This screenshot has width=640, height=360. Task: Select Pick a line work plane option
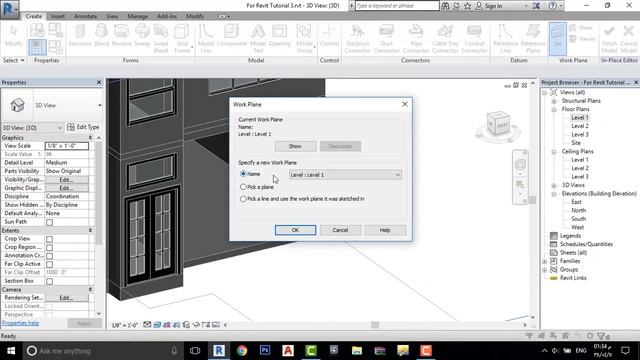[x=243, y=199]
